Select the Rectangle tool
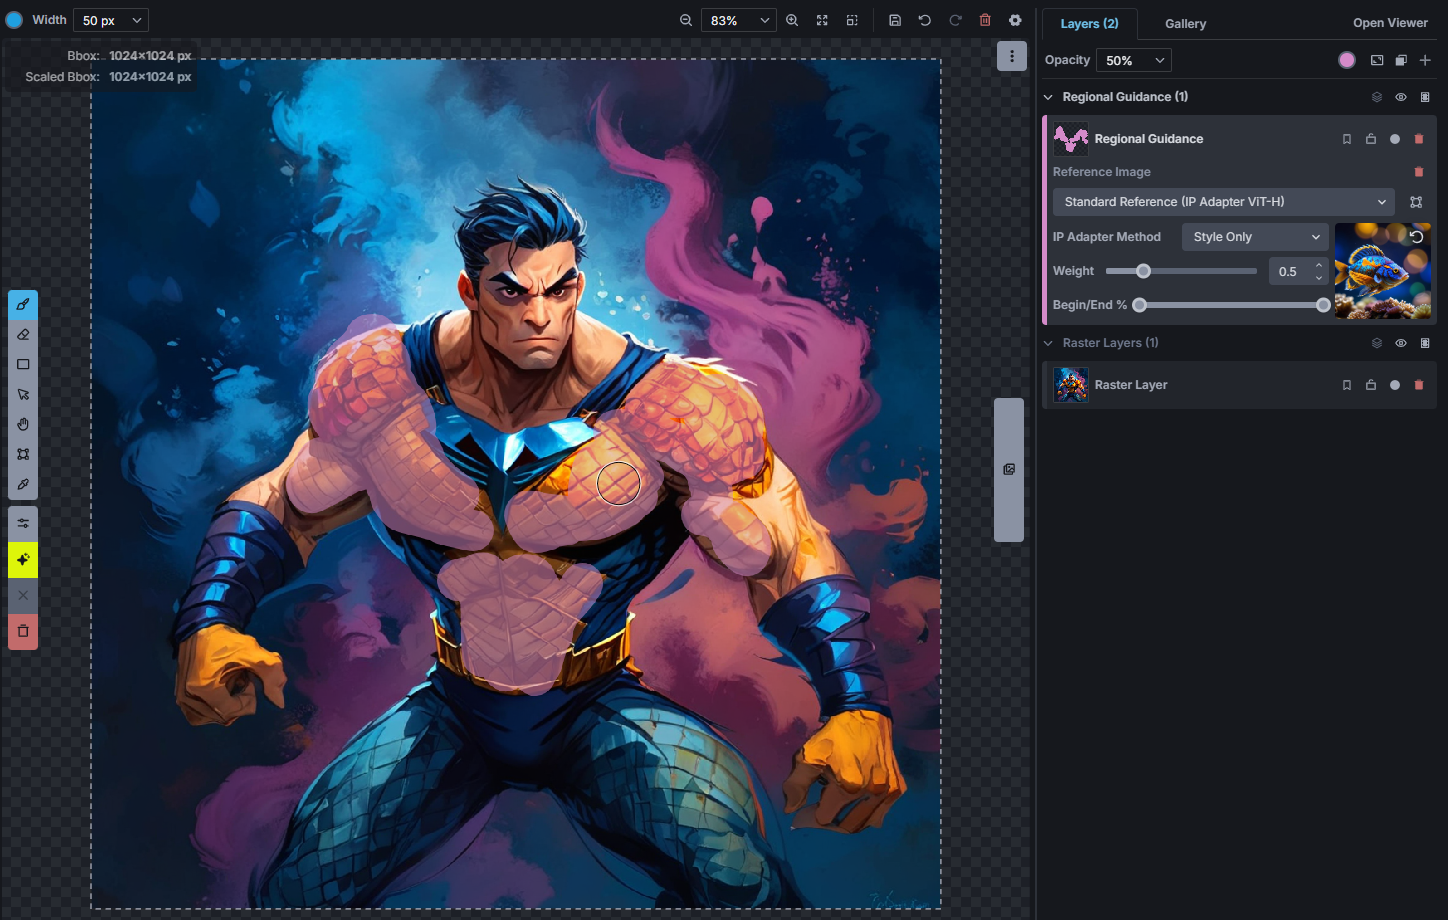Image resolution: width=1448 pixels, height=920 pixels. coord(23,365)
